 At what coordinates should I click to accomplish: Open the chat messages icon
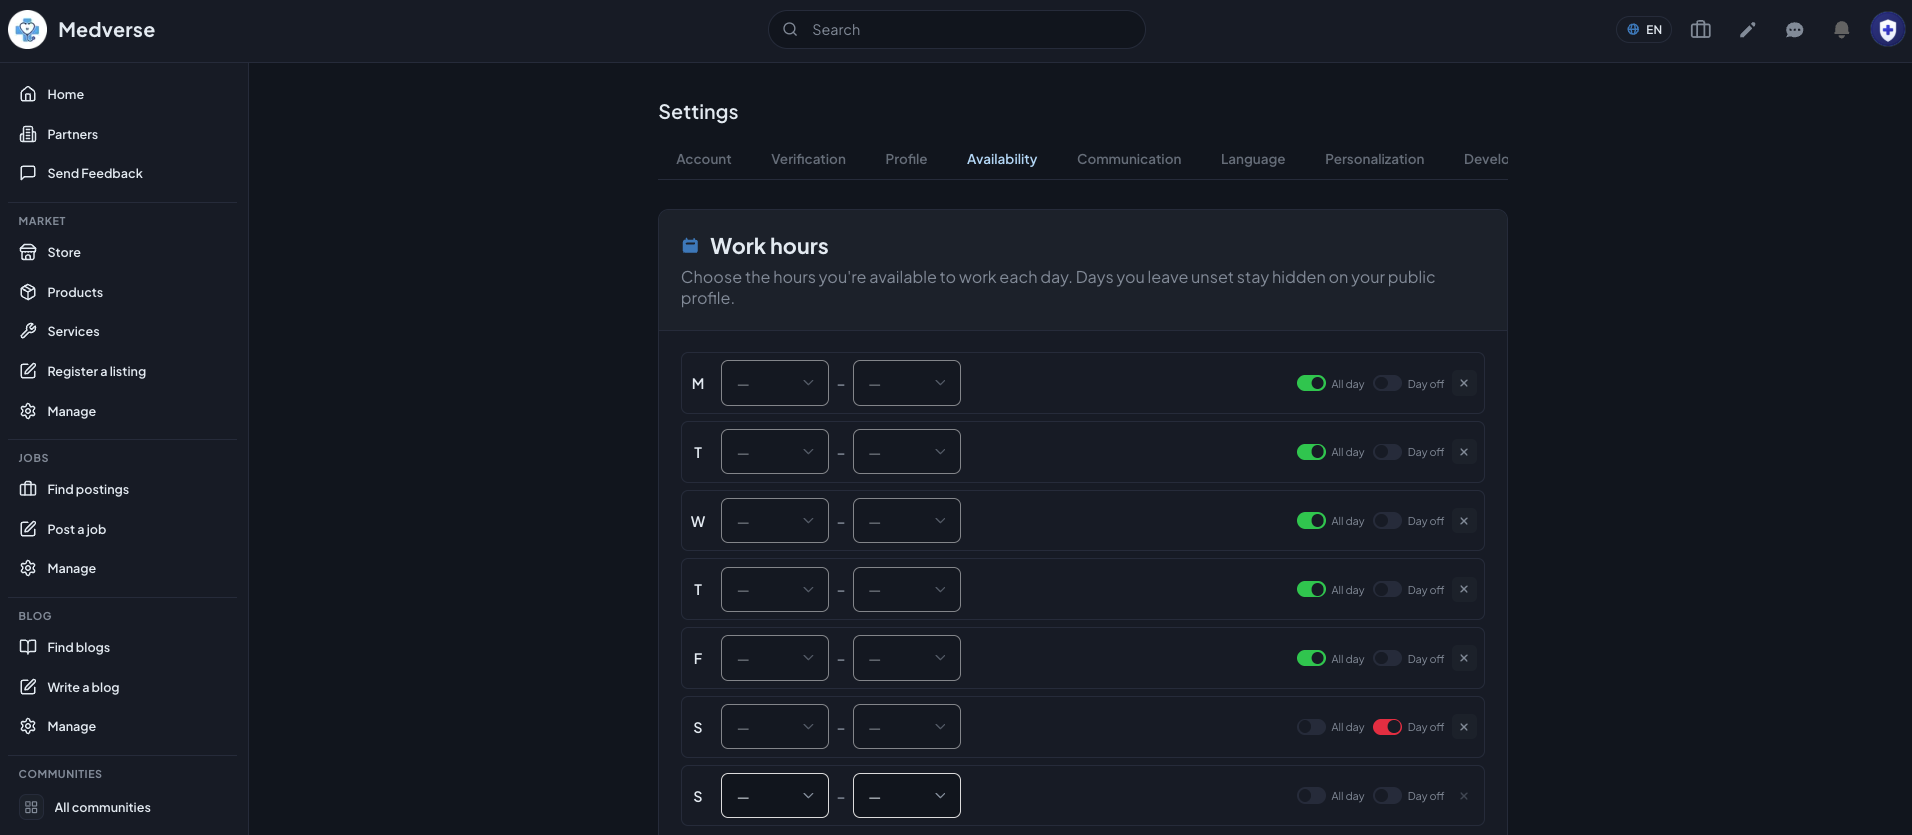coord(1794,30)
